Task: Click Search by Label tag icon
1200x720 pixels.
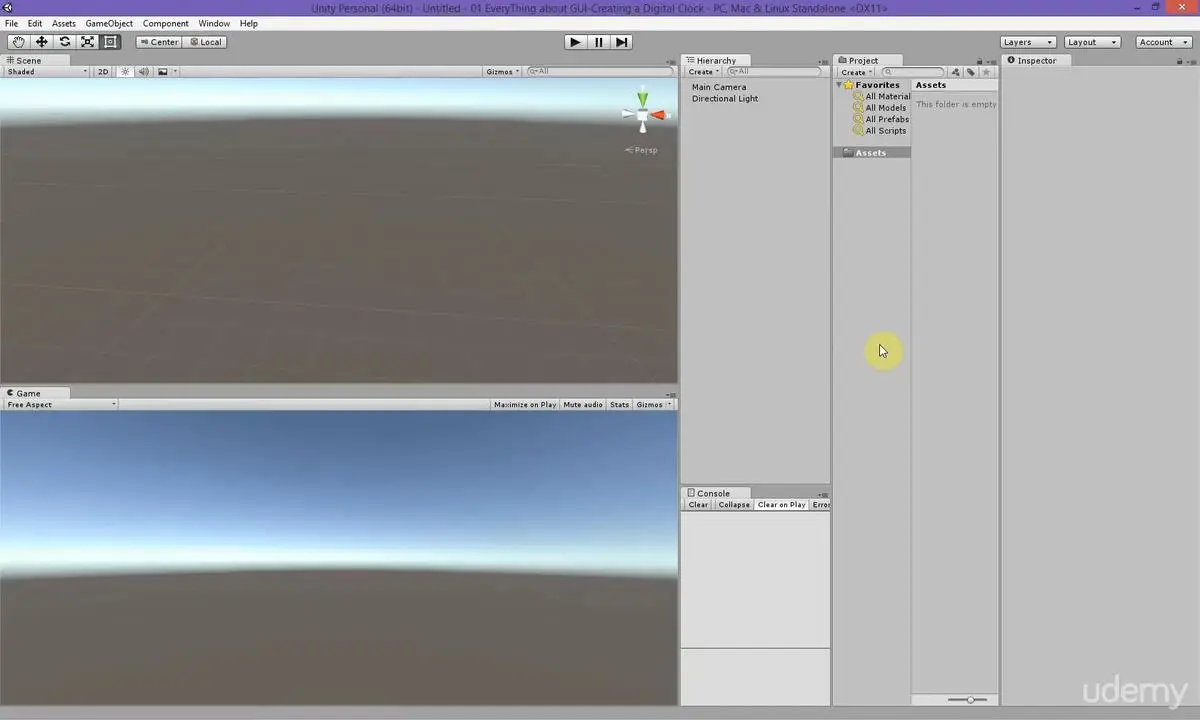Action: pos(970,72)
